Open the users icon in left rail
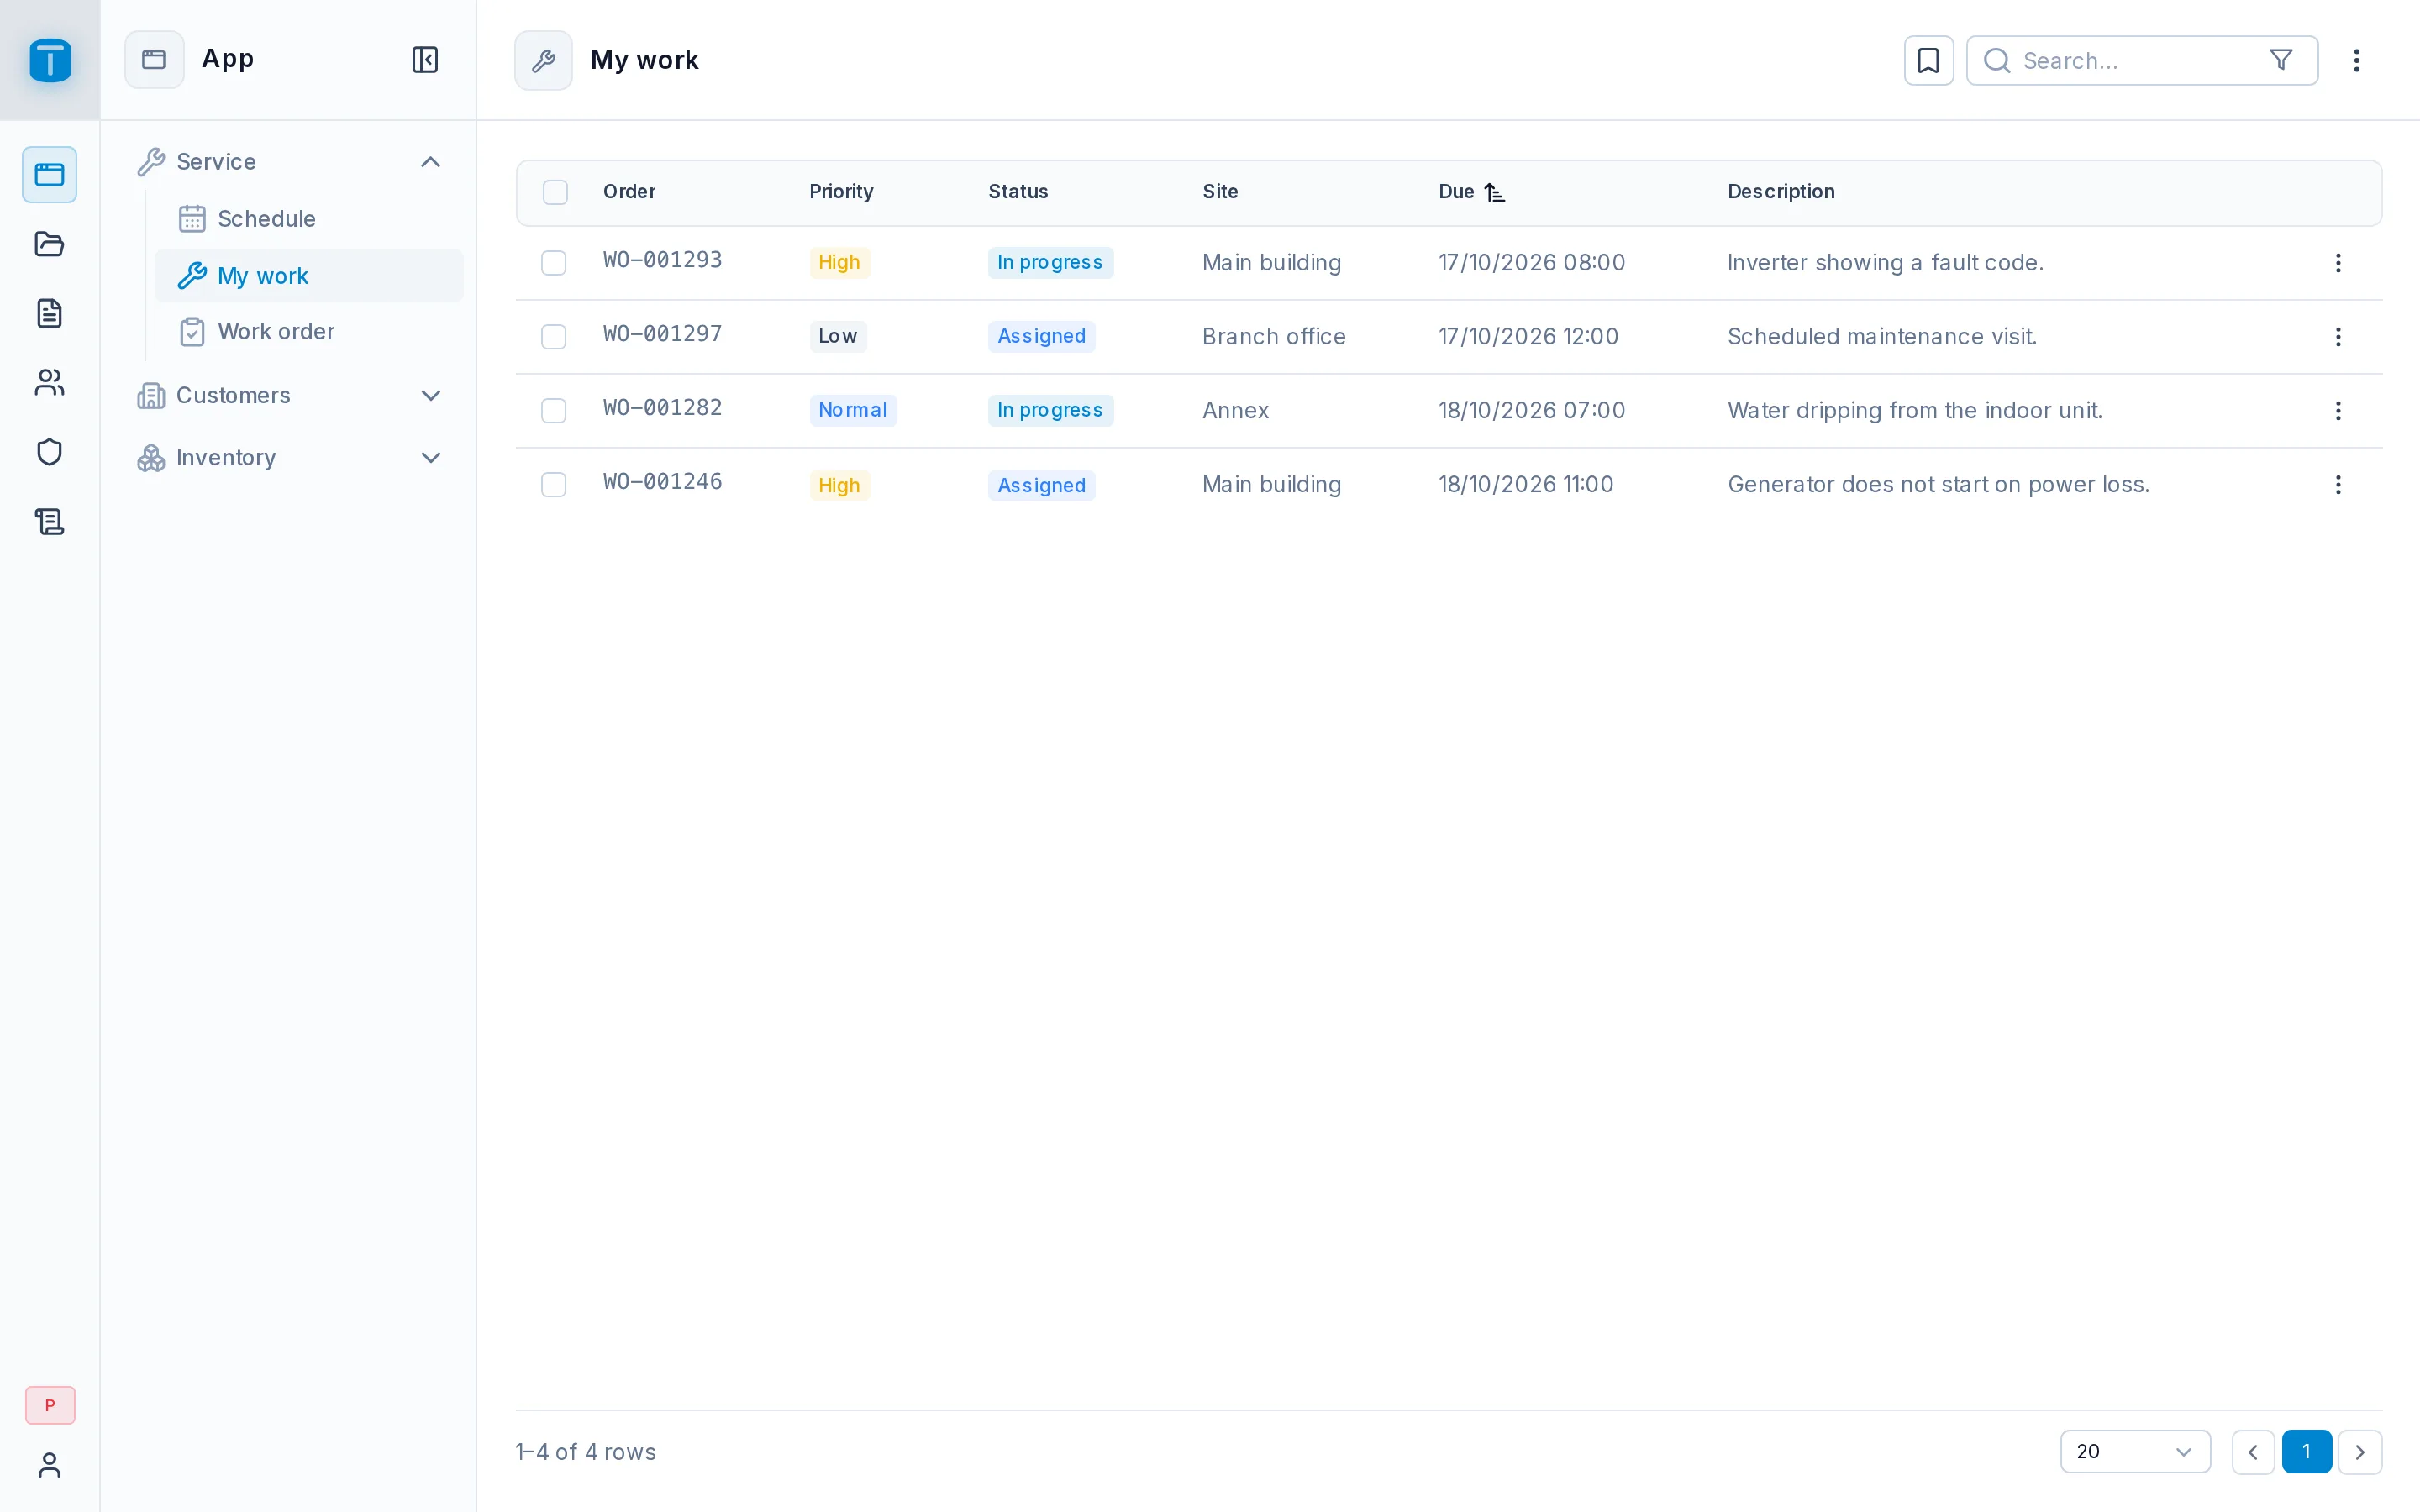The image size is (2420, 1512). pos(50,382)
